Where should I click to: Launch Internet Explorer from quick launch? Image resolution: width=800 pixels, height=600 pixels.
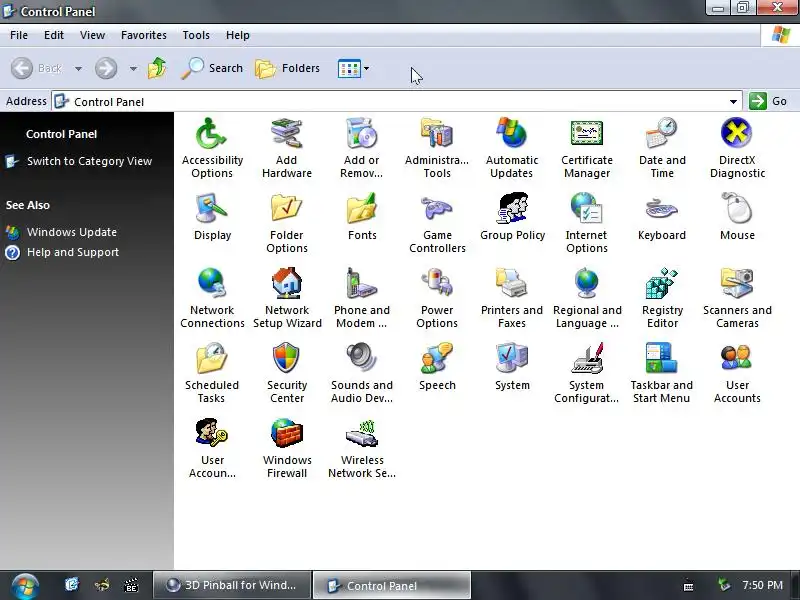click(x=72, y=584)
